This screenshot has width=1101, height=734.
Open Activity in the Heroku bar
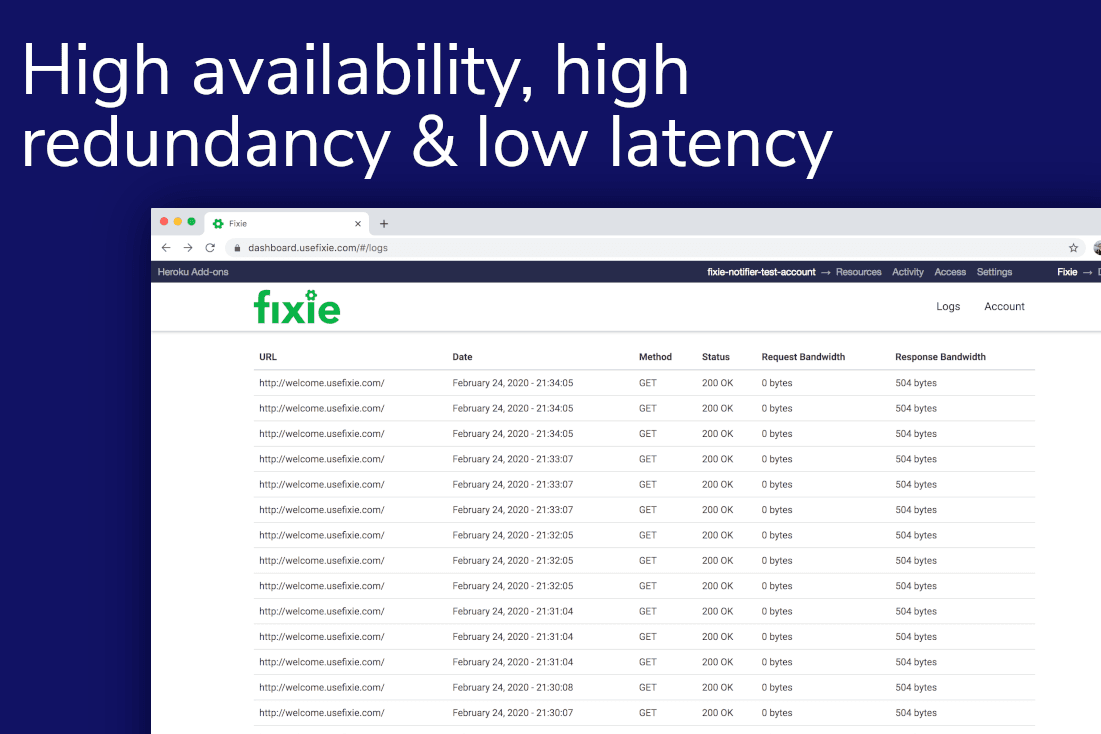(x=908, y=272)
